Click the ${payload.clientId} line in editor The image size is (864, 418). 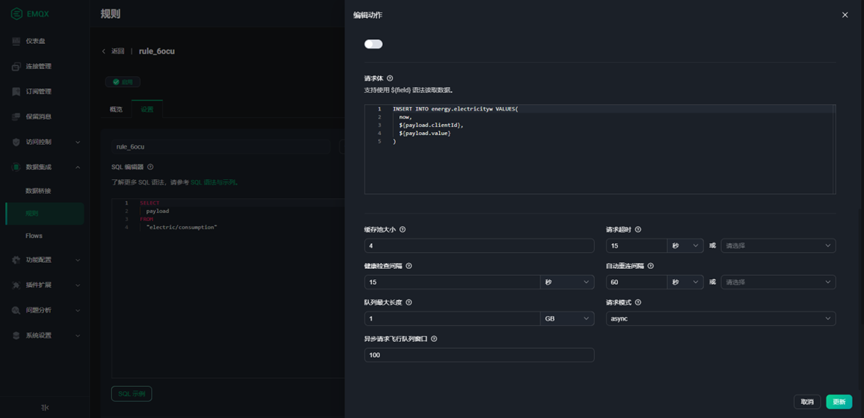(431, 125)
